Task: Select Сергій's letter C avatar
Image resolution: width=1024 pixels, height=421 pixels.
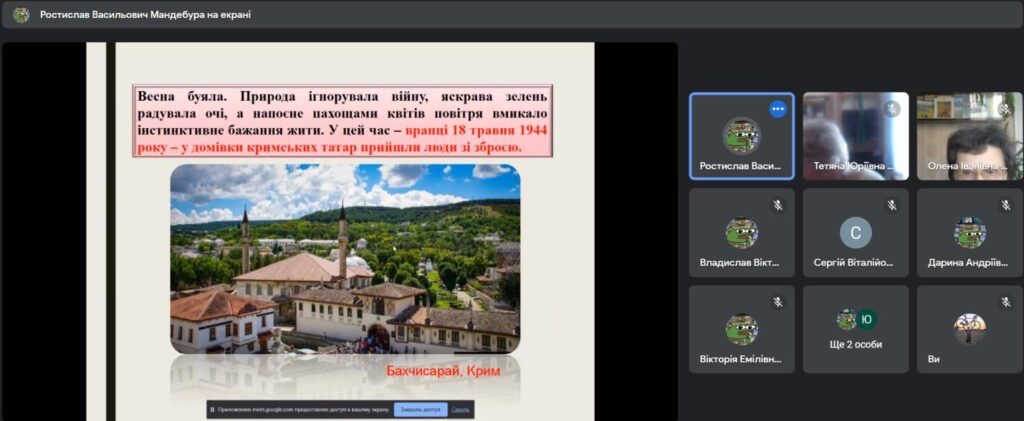Action: [x=856, y=233]
